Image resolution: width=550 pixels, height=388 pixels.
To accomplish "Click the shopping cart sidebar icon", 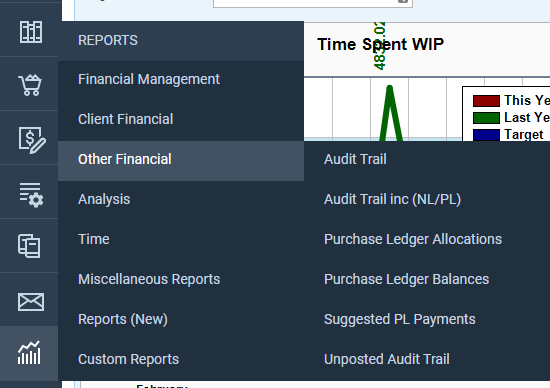I will pyautogui.click(x=30, y=85).
